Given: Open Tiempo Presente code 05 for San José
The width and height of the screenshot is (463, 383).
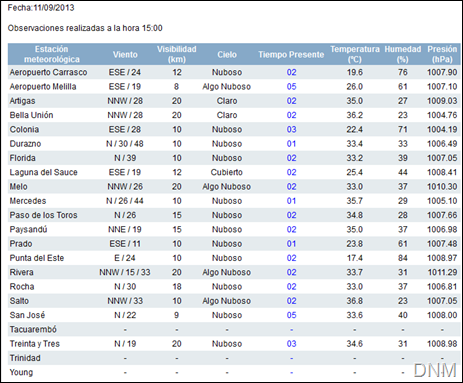Looking at the screenshot, I should (x=291, y=315).
